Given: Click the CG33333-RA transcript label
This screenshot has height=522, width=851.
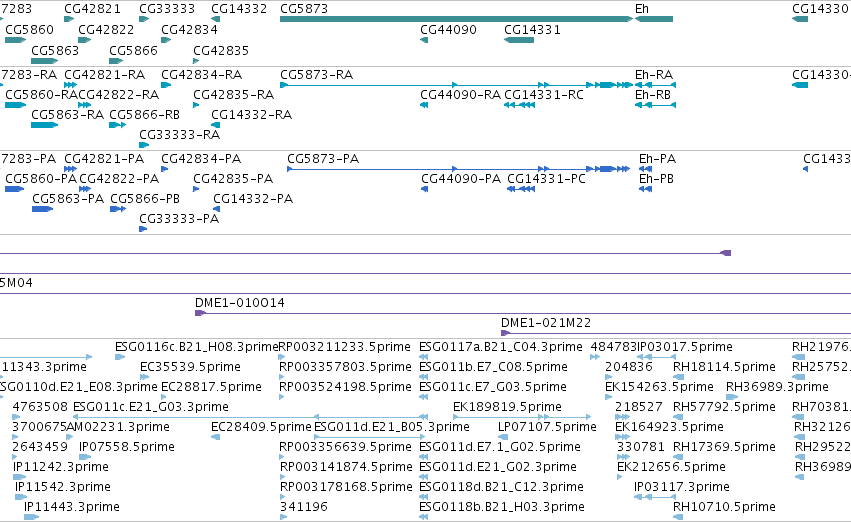Looking at the screenshot, I should (180, 135).
